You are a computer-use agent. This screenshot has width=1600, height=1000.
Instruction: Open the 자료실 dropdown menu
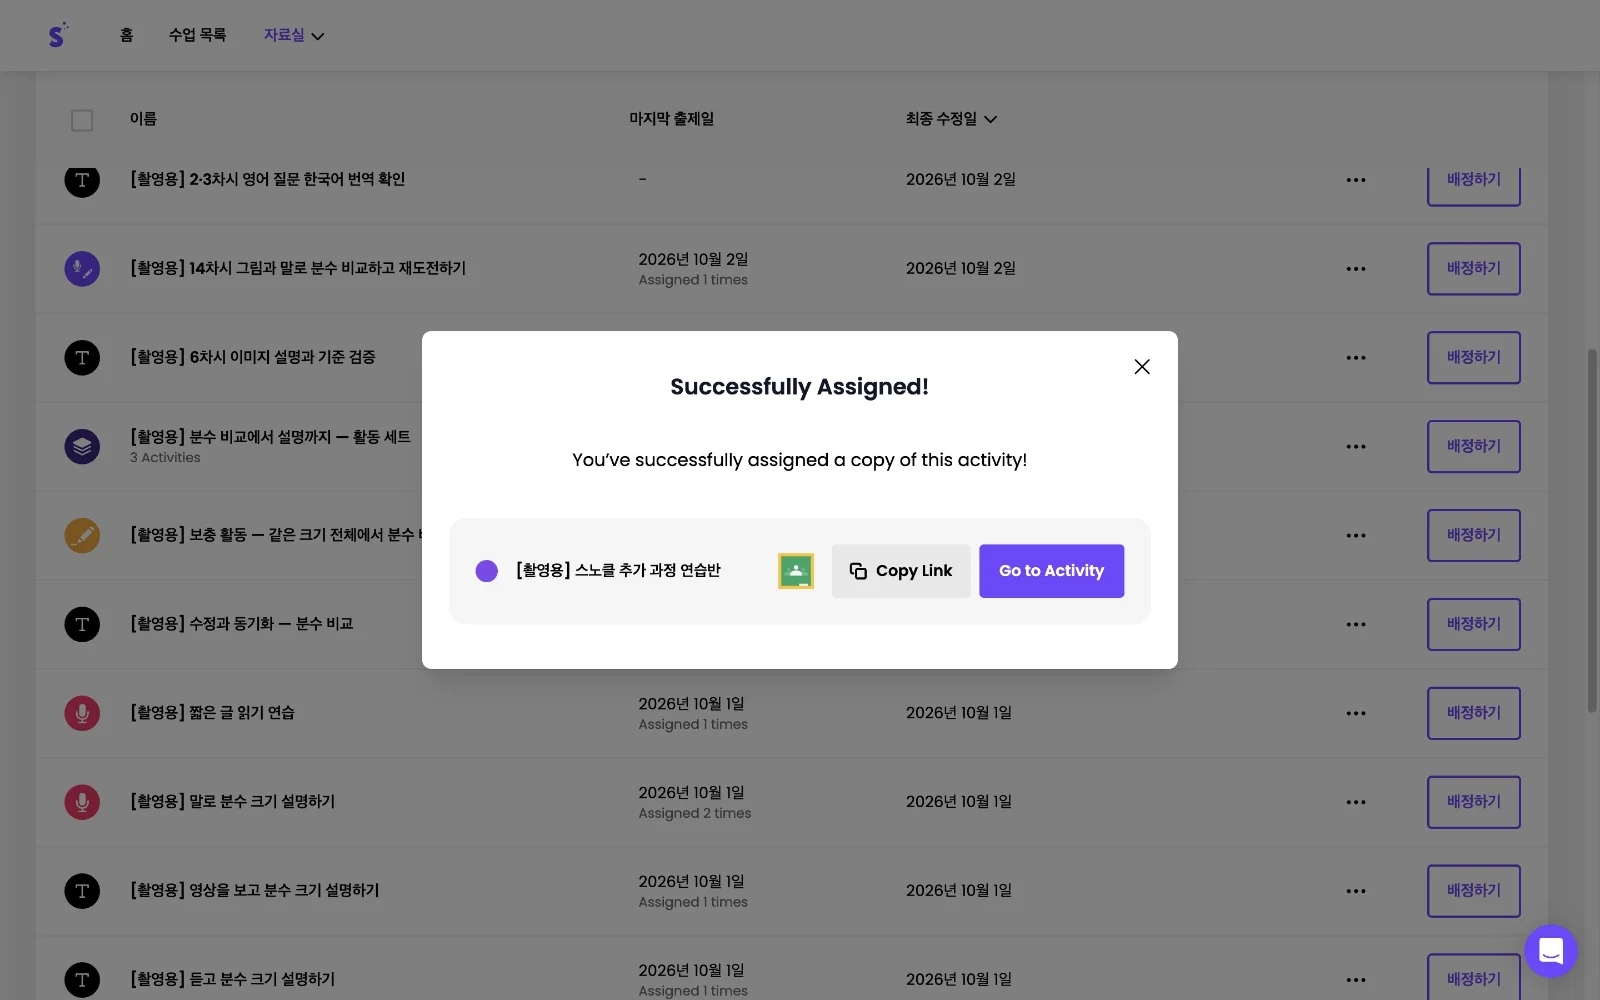294,35
